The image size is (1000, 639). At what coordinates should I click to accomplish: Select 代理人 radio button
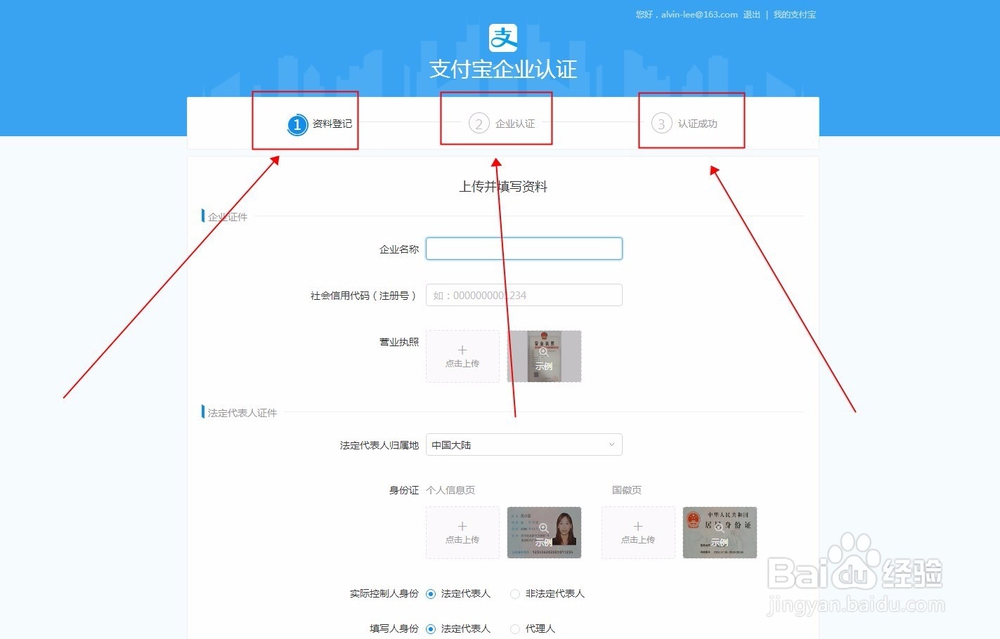click(515, 629)
